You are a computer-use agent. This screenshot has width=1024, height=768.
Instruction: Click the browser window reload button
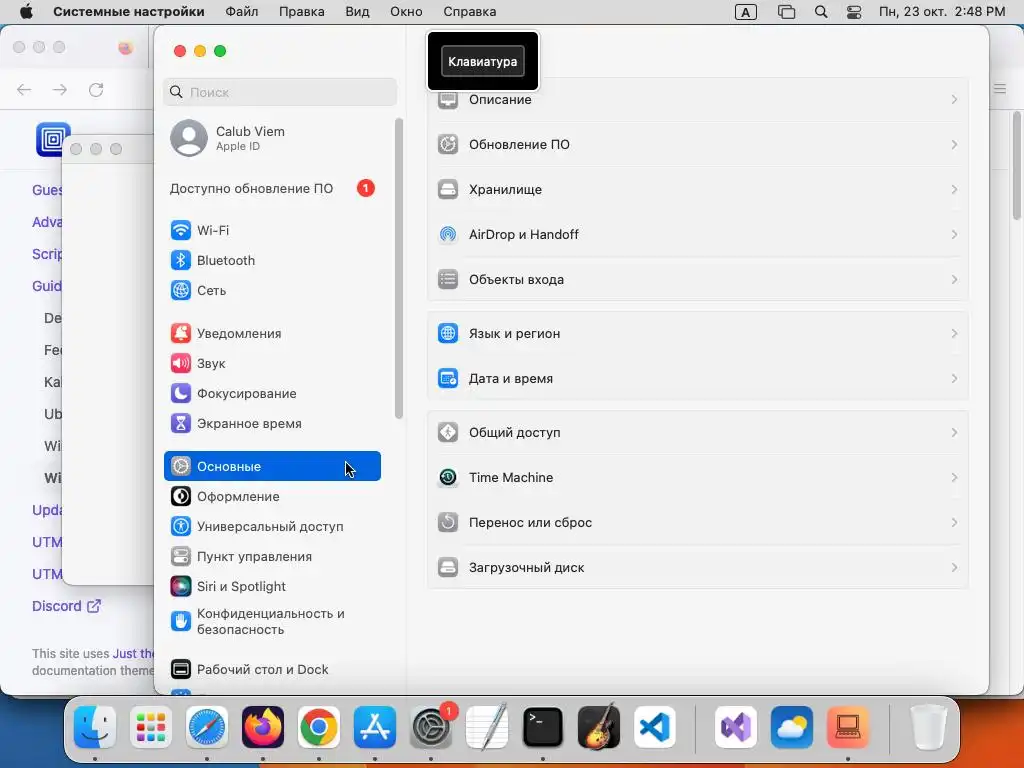click(96, 89)
